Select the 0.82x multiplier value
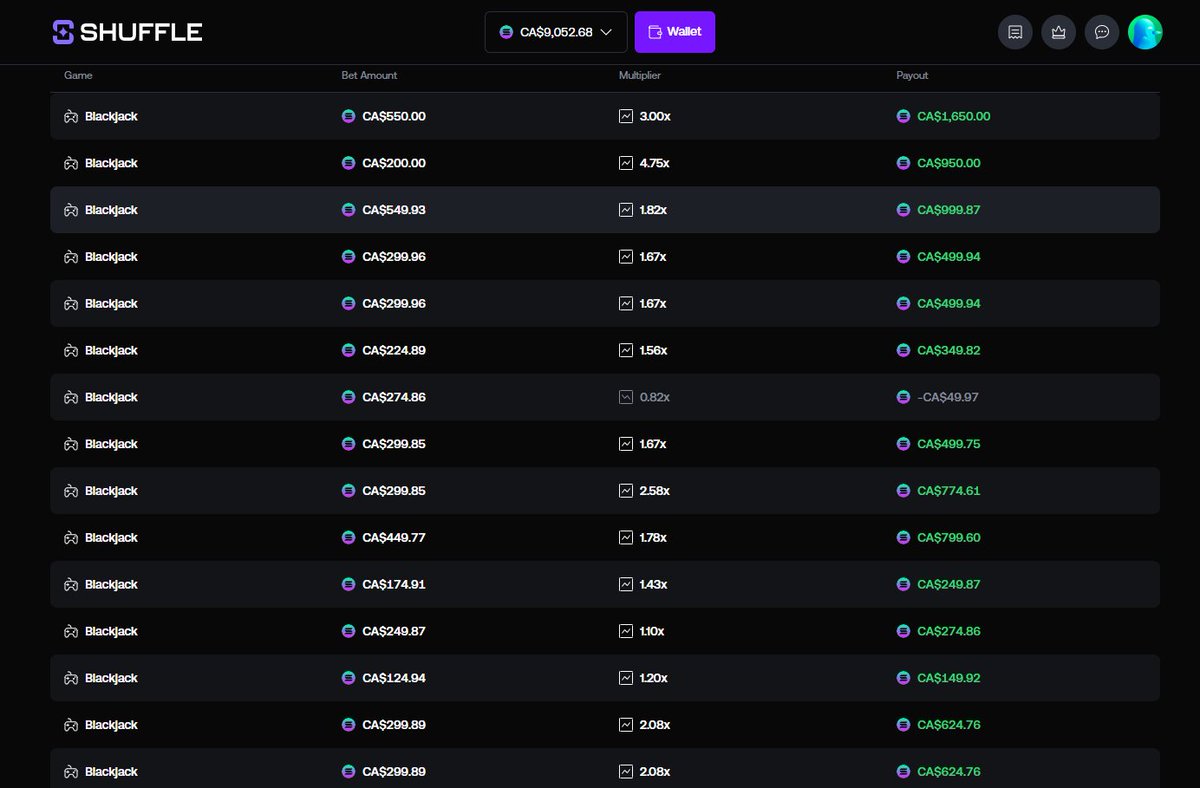Screen dimensions: 1200x788 [654, 397]
